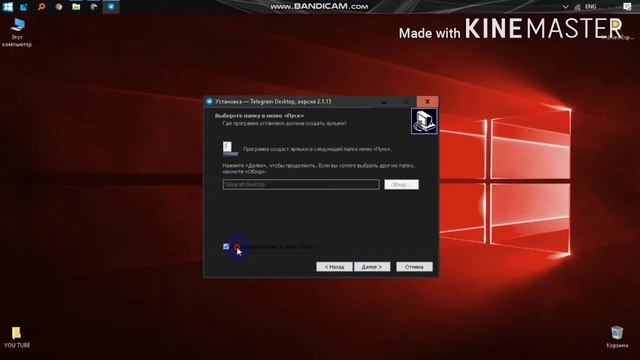Cancel setup with the 'Отмена' button

[414, 267]
